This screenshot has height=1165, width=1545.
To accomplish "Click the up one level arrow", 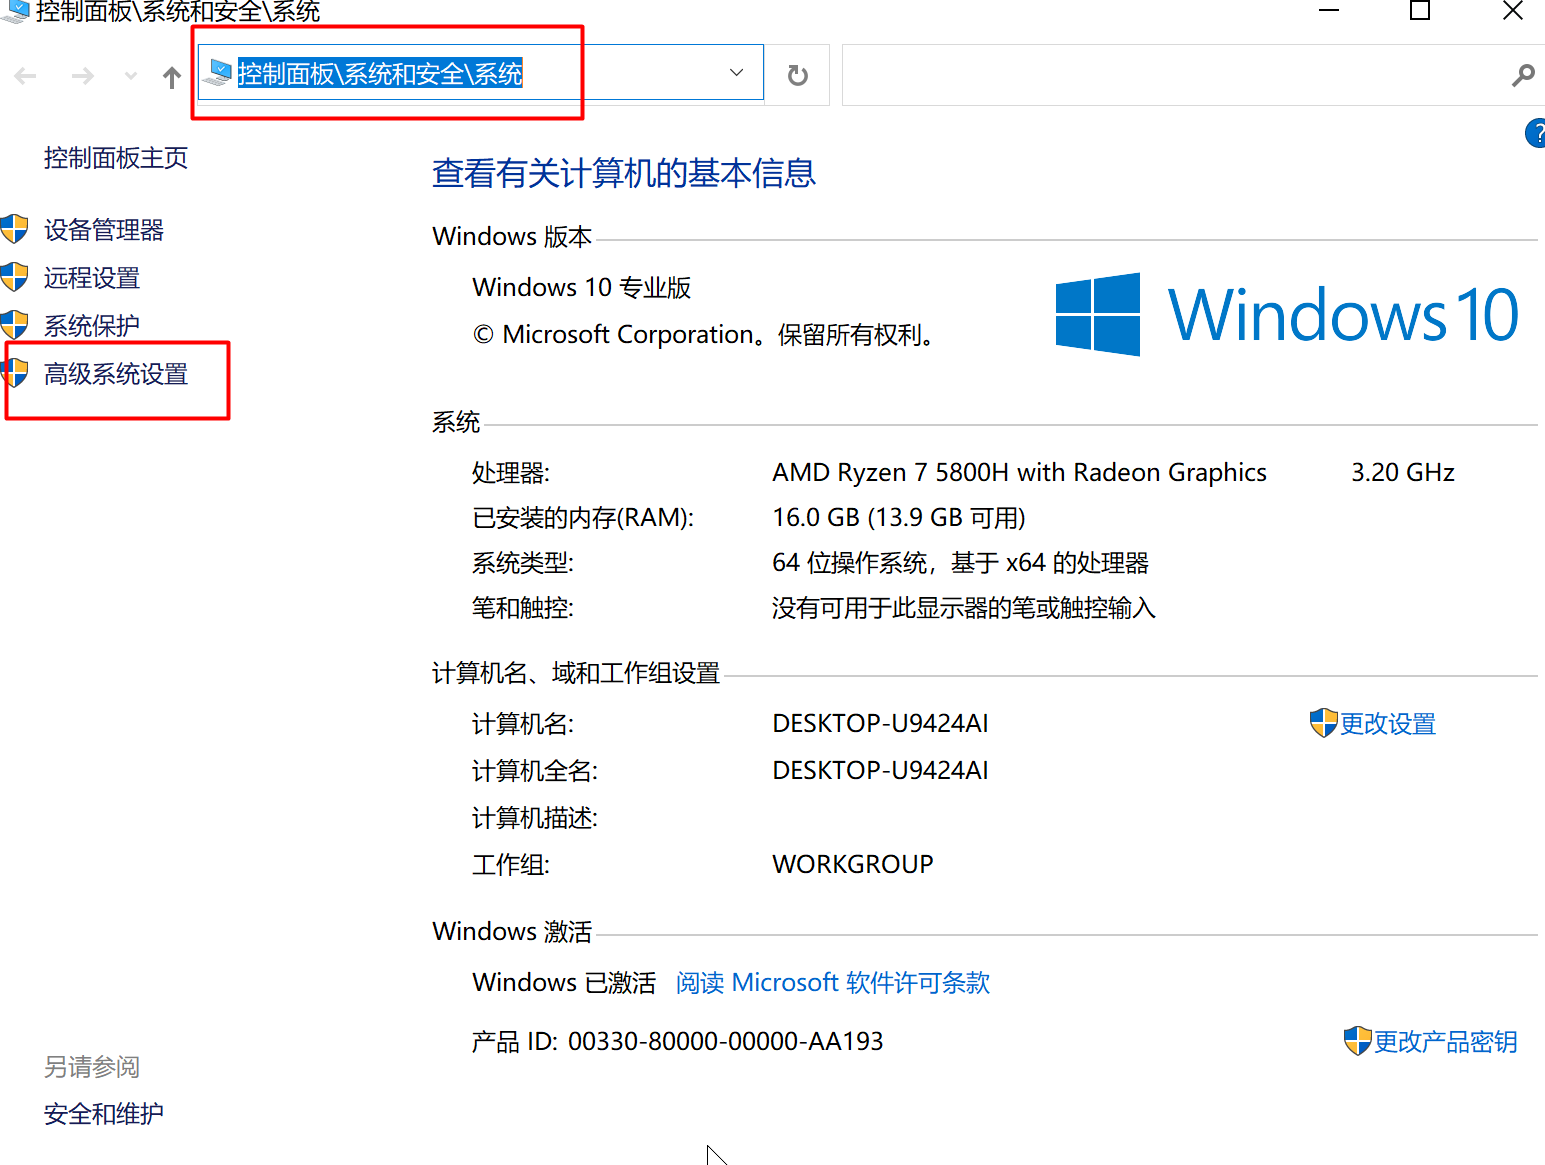I will click(x=172, y=77).
